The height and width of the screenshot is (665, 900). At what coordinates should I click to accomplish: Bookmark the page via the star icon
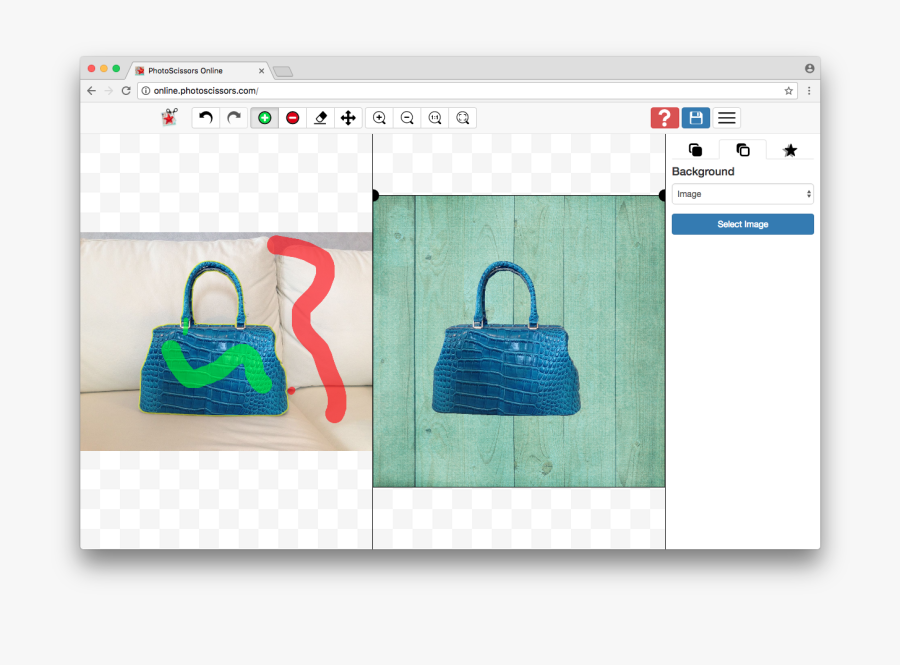click(788, 90)
